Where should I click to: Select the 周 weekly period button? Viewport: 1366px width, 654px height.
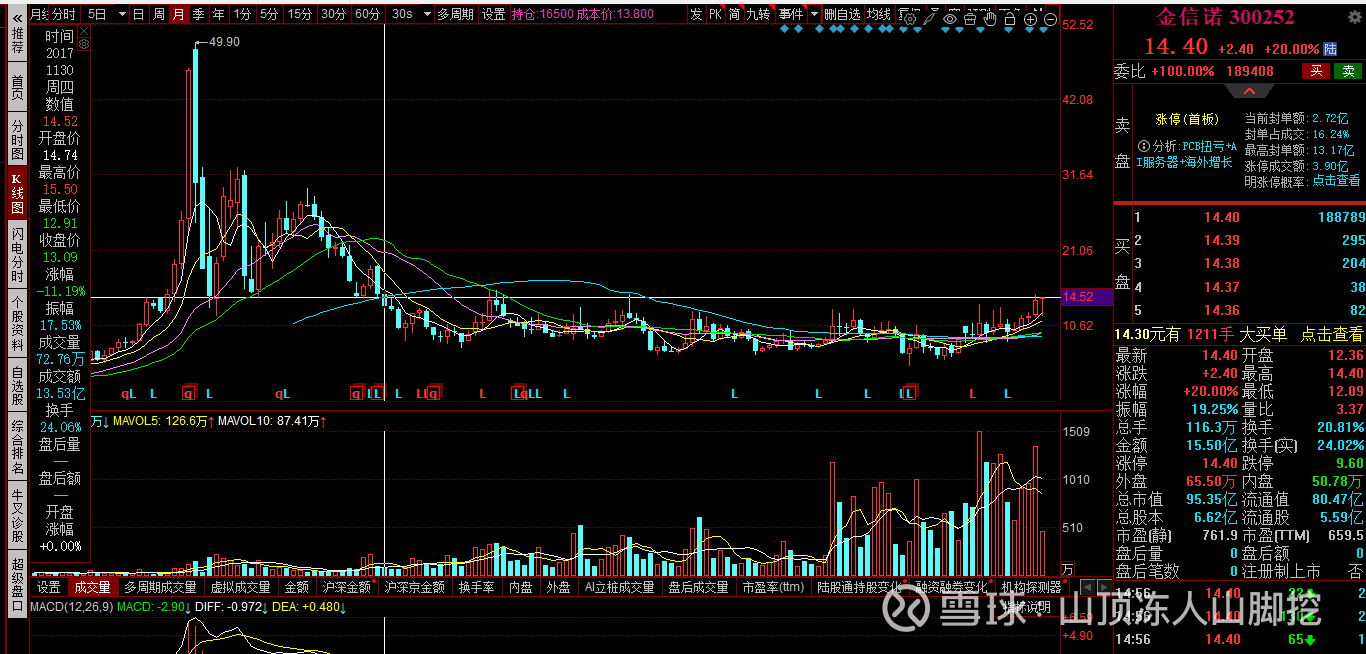coord(159,14)
